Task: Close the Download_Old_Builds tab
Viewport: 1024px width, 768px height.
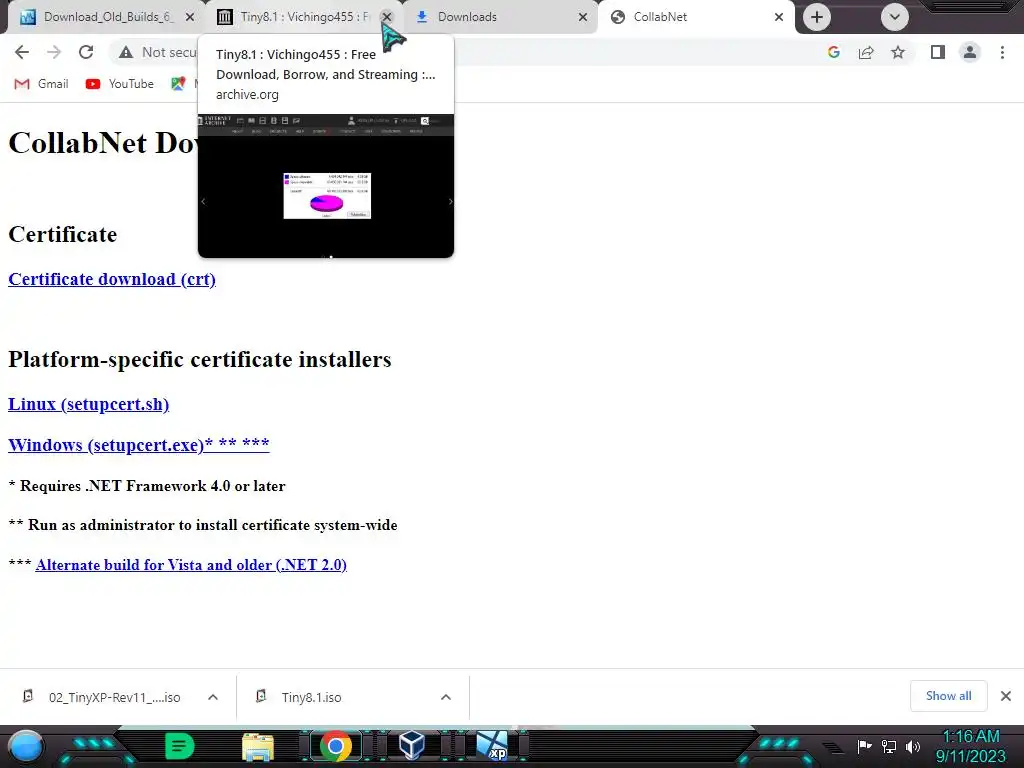Action: (x=190, y=17)
